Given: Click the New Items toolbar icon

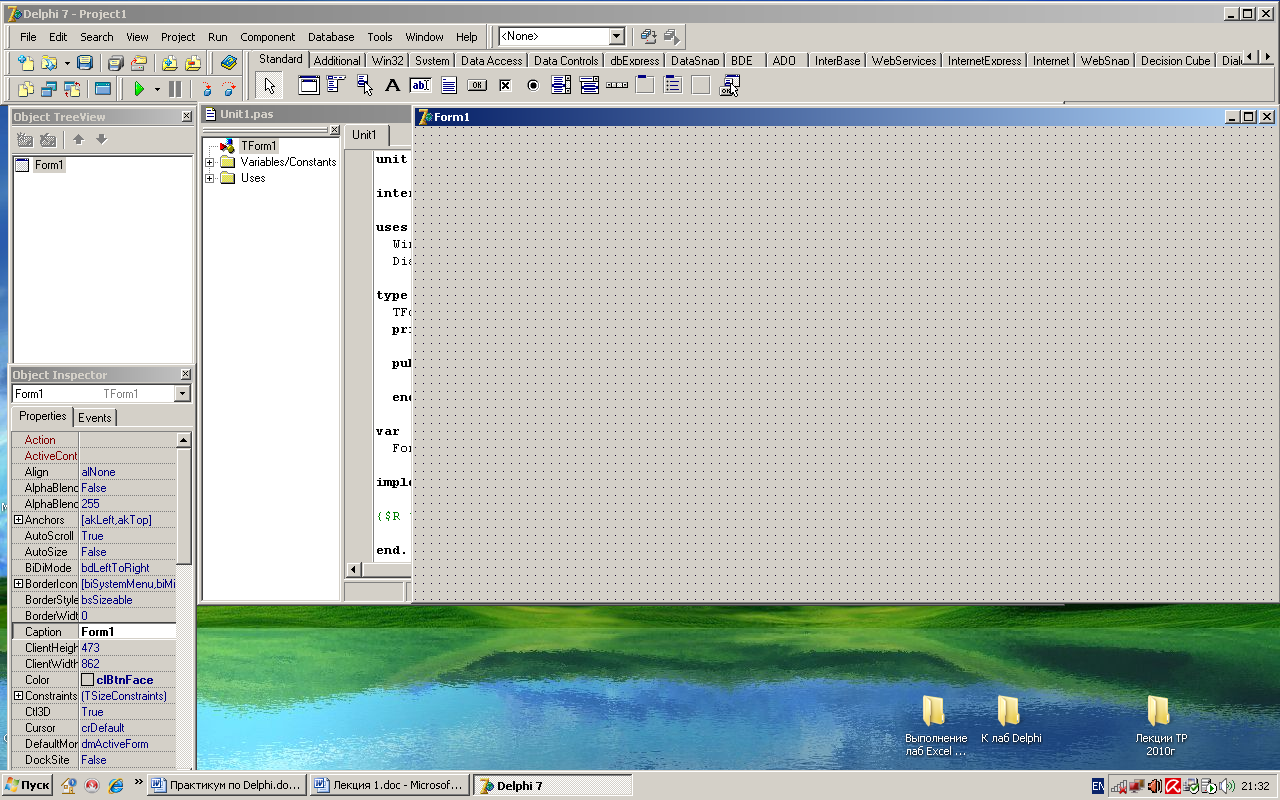Looking at the screenshot, I should click(26, 62).
